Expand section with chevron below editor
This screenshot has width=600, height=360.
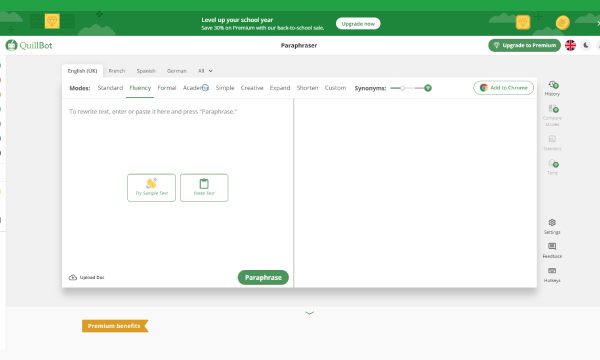pos(310,313)
